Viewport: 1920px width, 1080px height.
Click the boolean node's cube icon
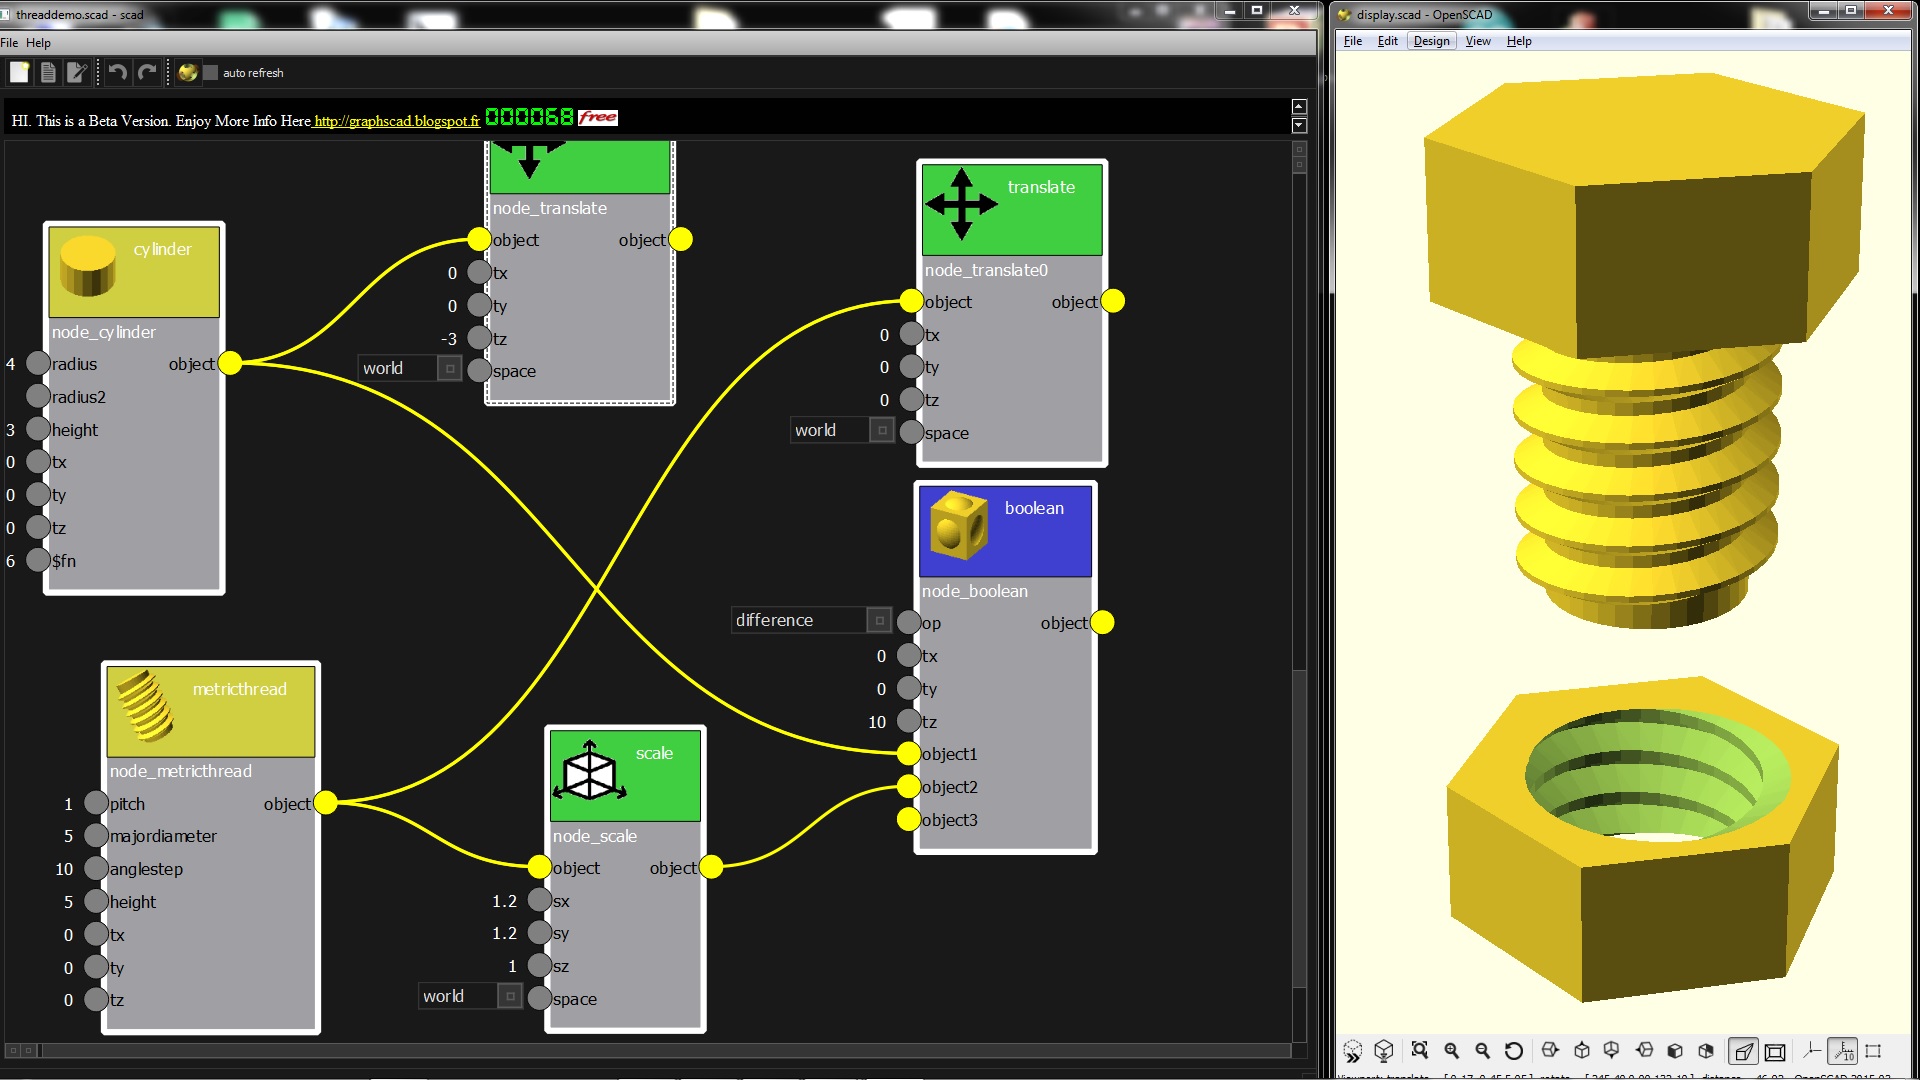tap(959, 525)
